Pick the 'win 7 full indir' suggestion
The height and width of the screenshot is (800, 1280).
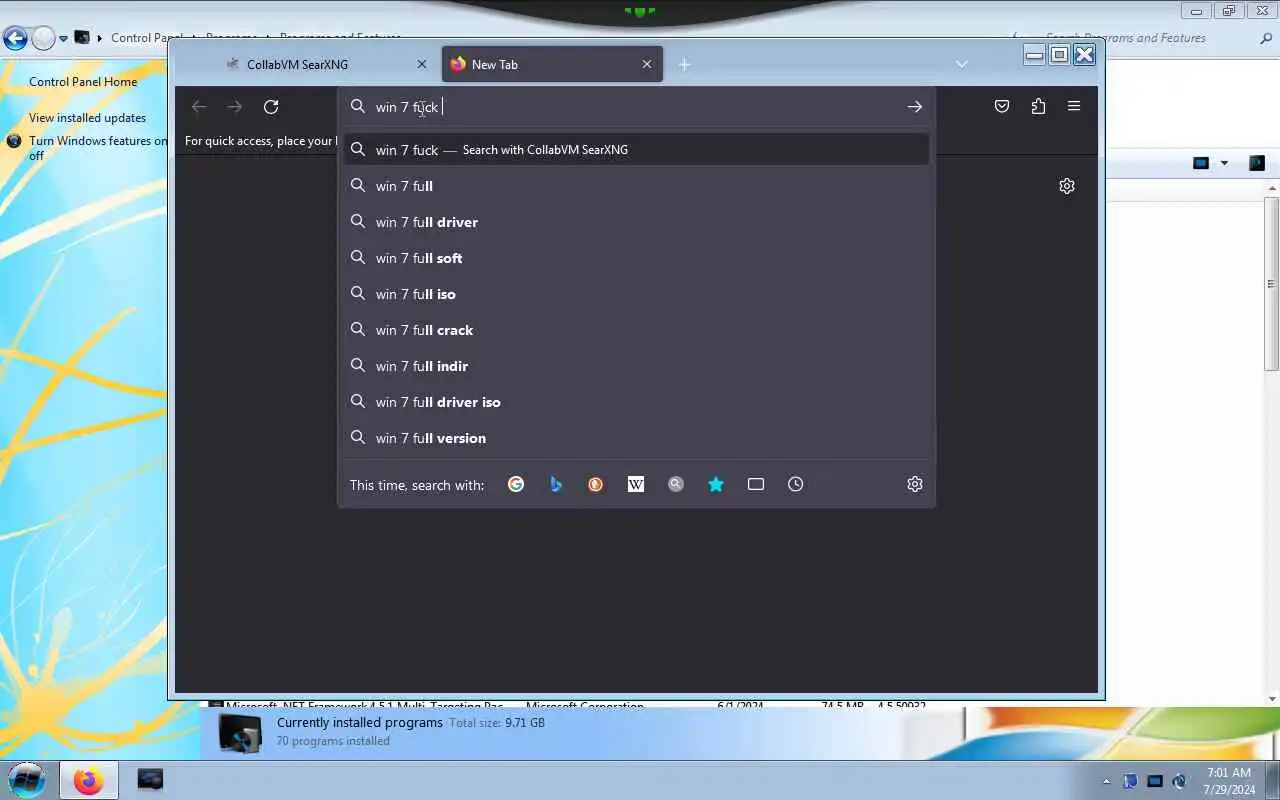[636, 366]
